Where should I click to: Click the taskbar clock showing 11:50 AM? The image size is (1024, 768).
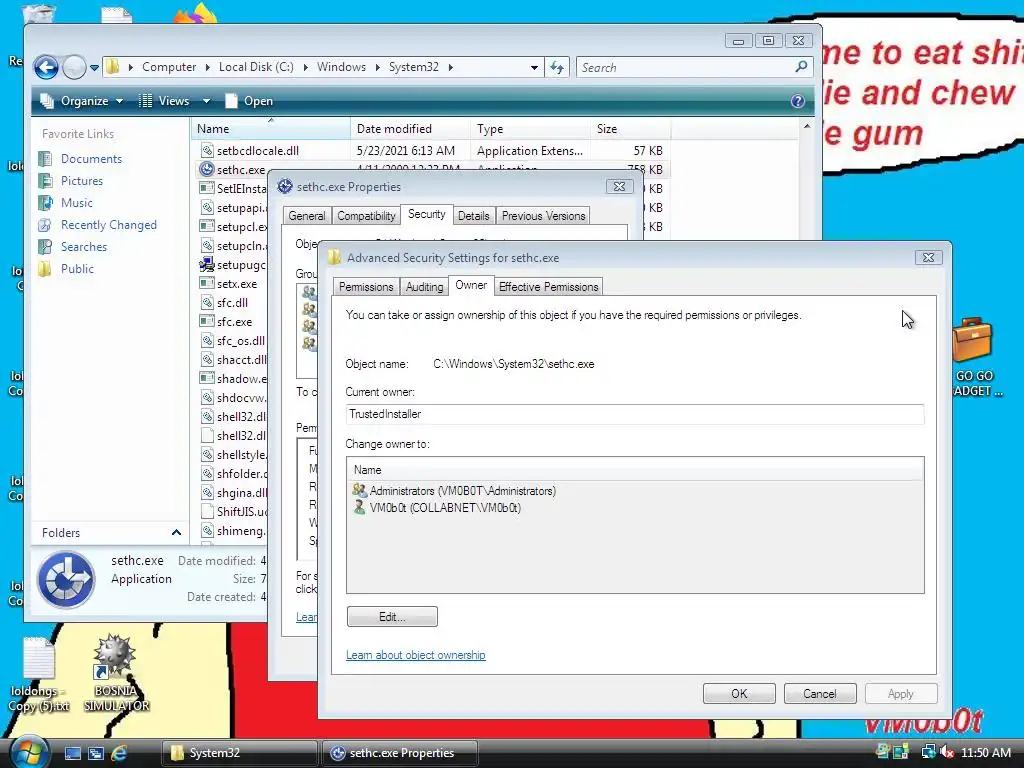pyautogui.click(x=985, y=753)
